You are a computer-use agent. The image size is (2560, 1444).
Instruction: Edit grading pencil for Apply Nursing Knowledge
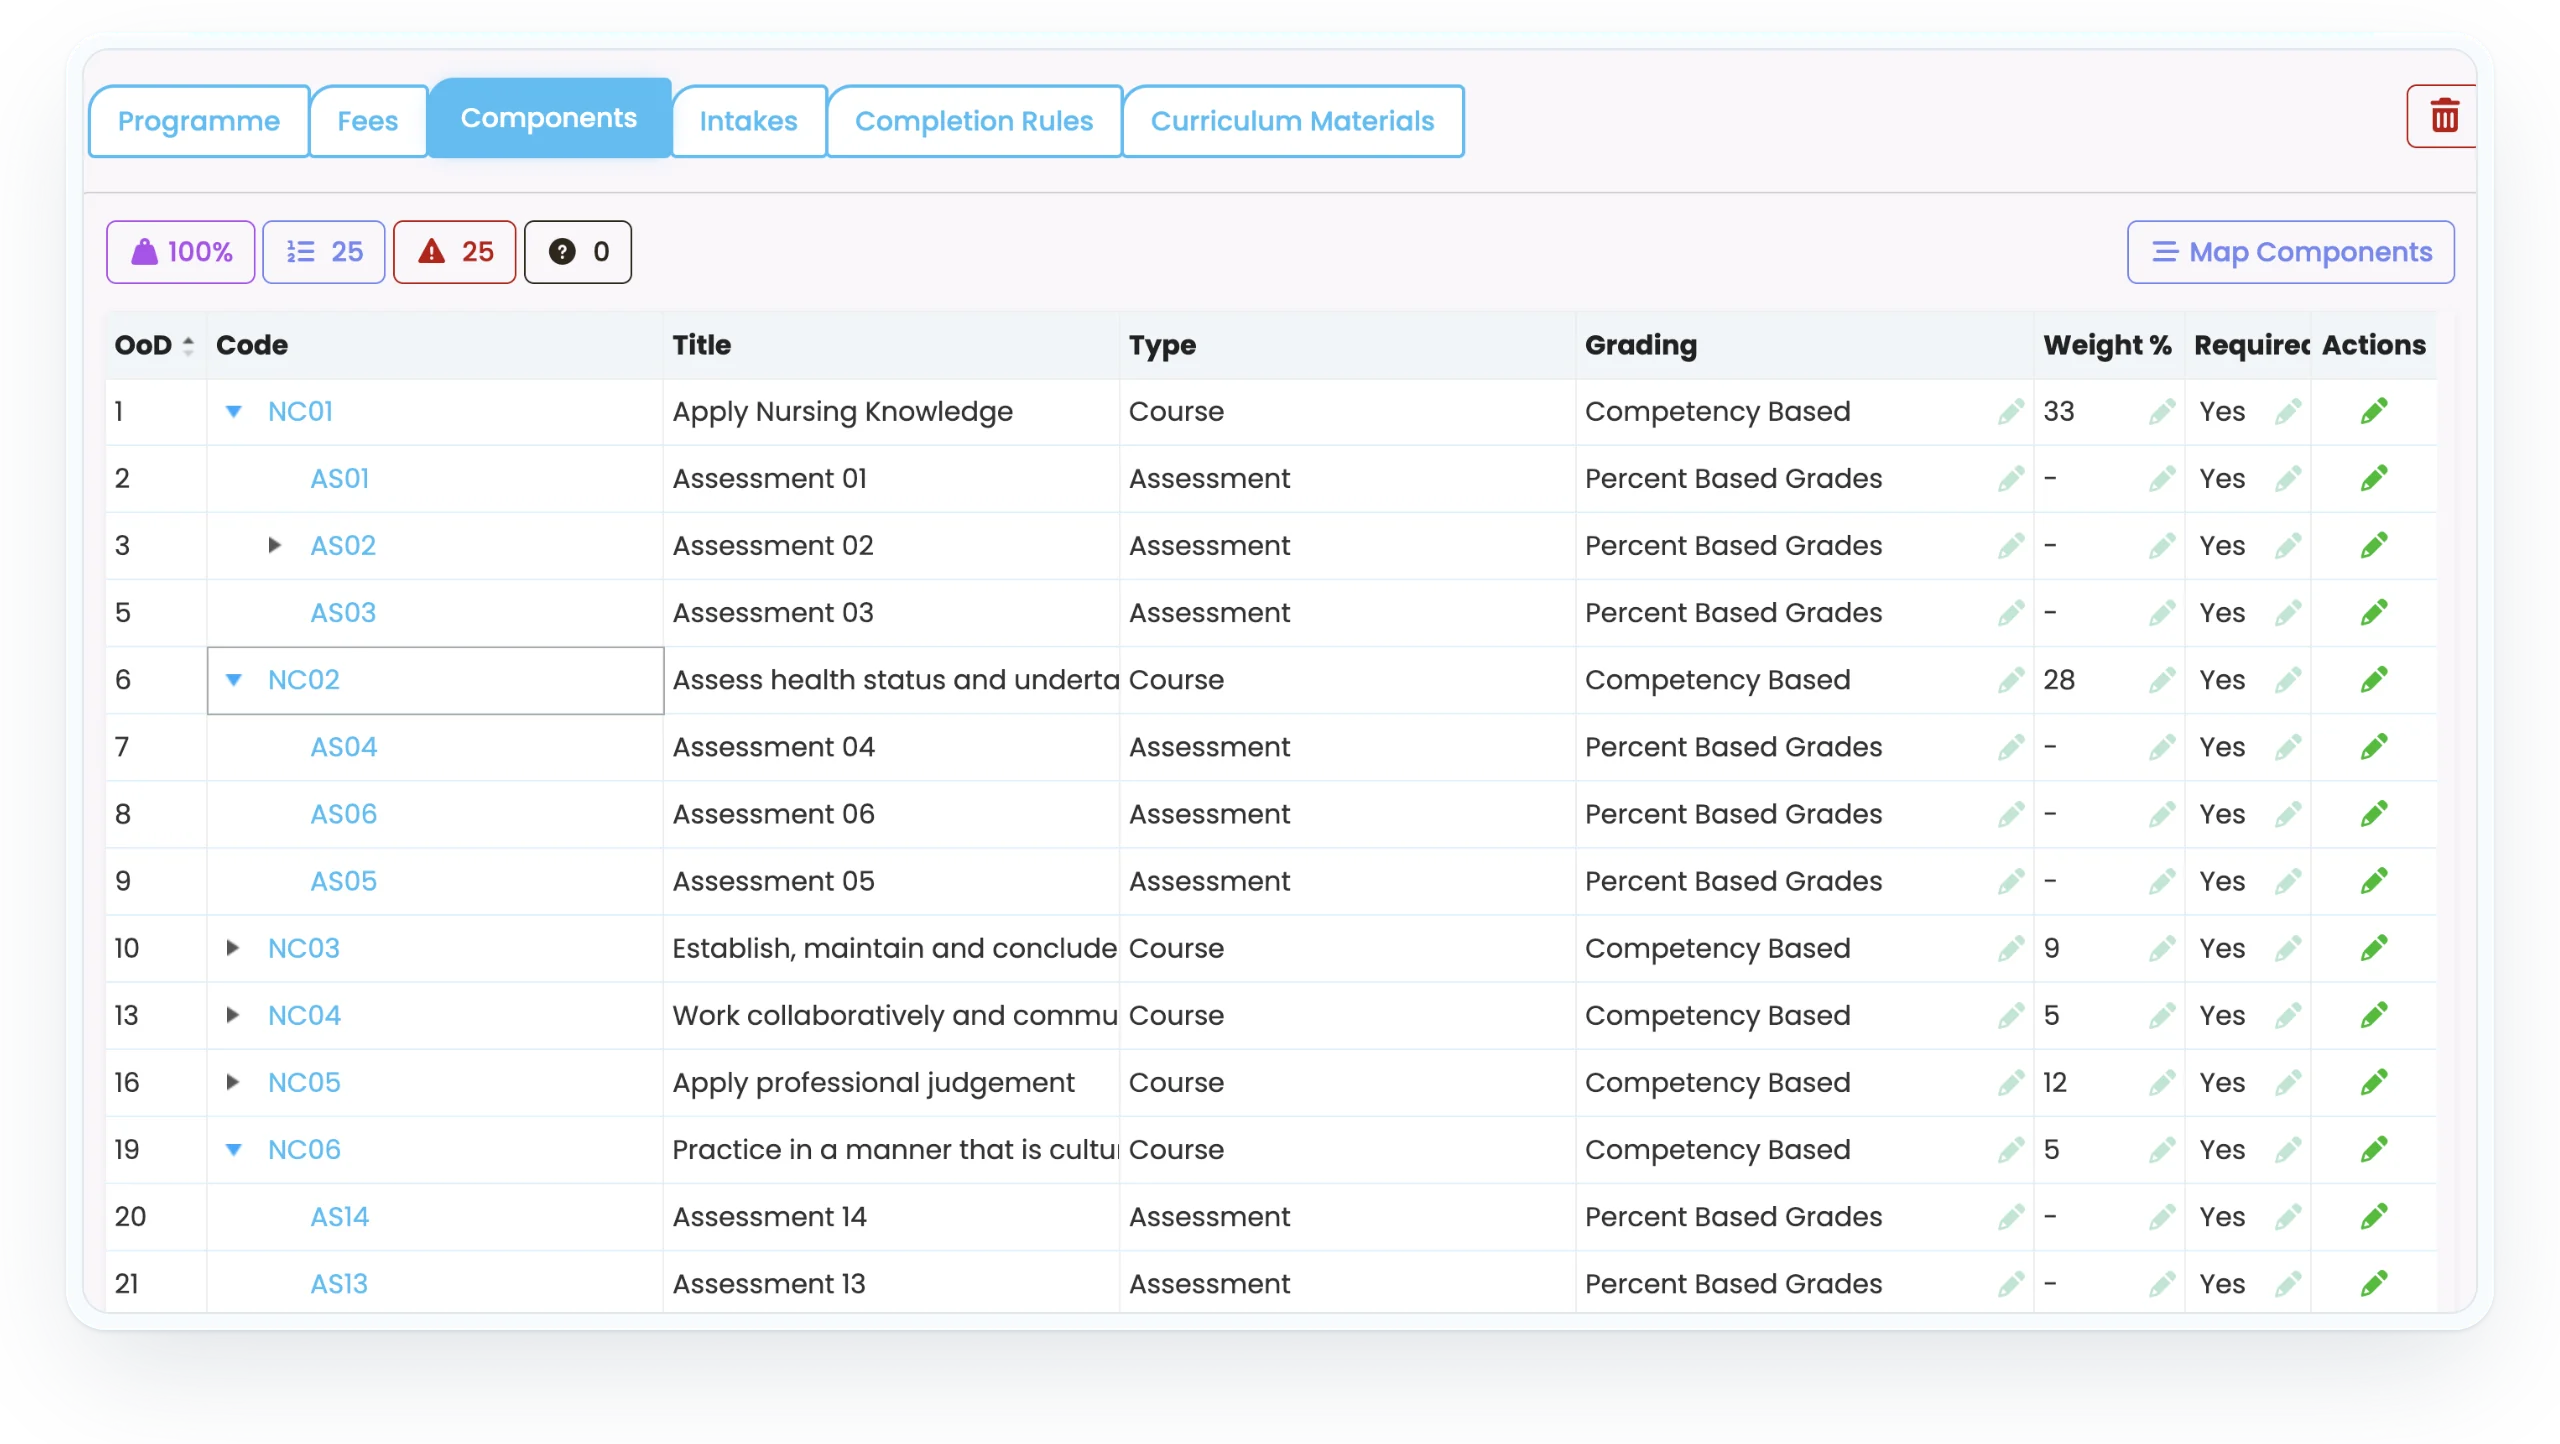pyautogui.click(x=2011, y=411)
